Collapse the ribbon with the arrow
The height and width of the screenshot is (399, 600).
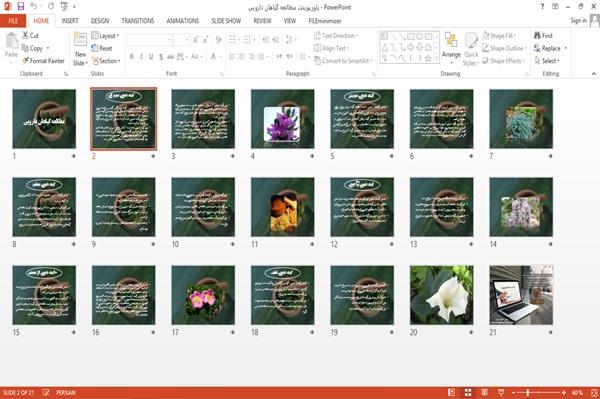pos(594,73)
